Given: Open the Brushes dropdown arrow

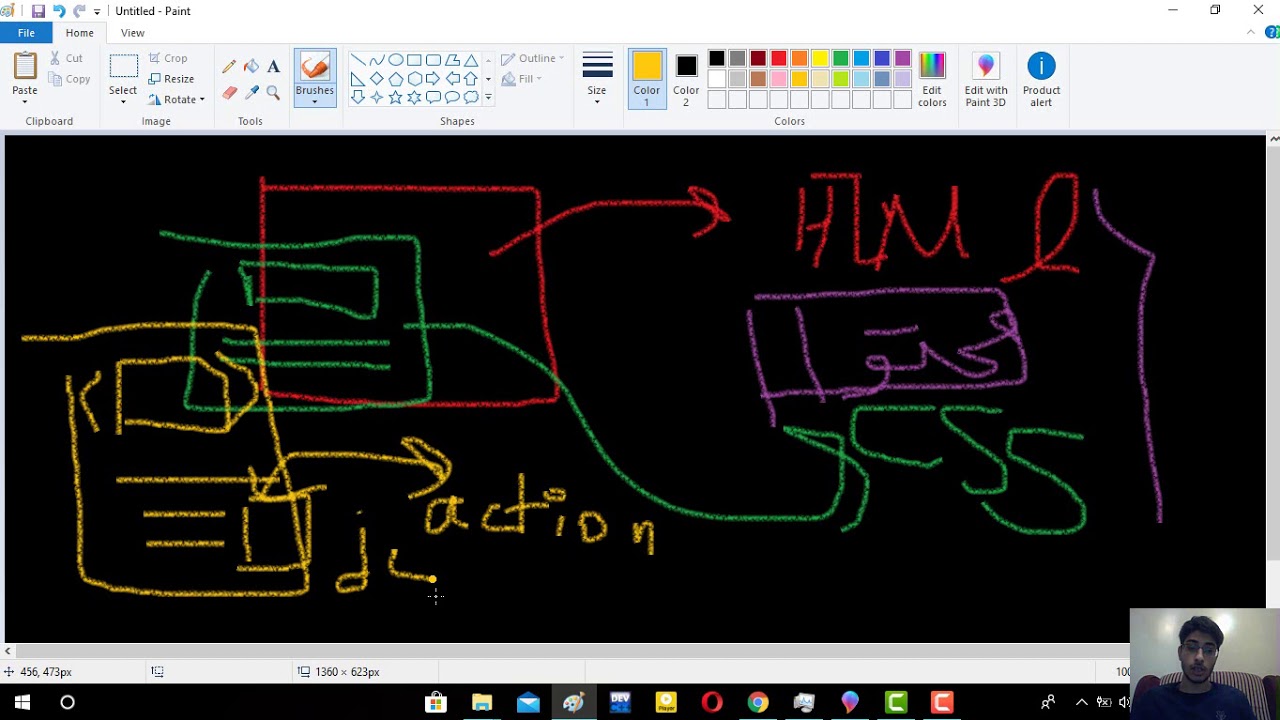Looking at the screenshot, I should point(314,101).
